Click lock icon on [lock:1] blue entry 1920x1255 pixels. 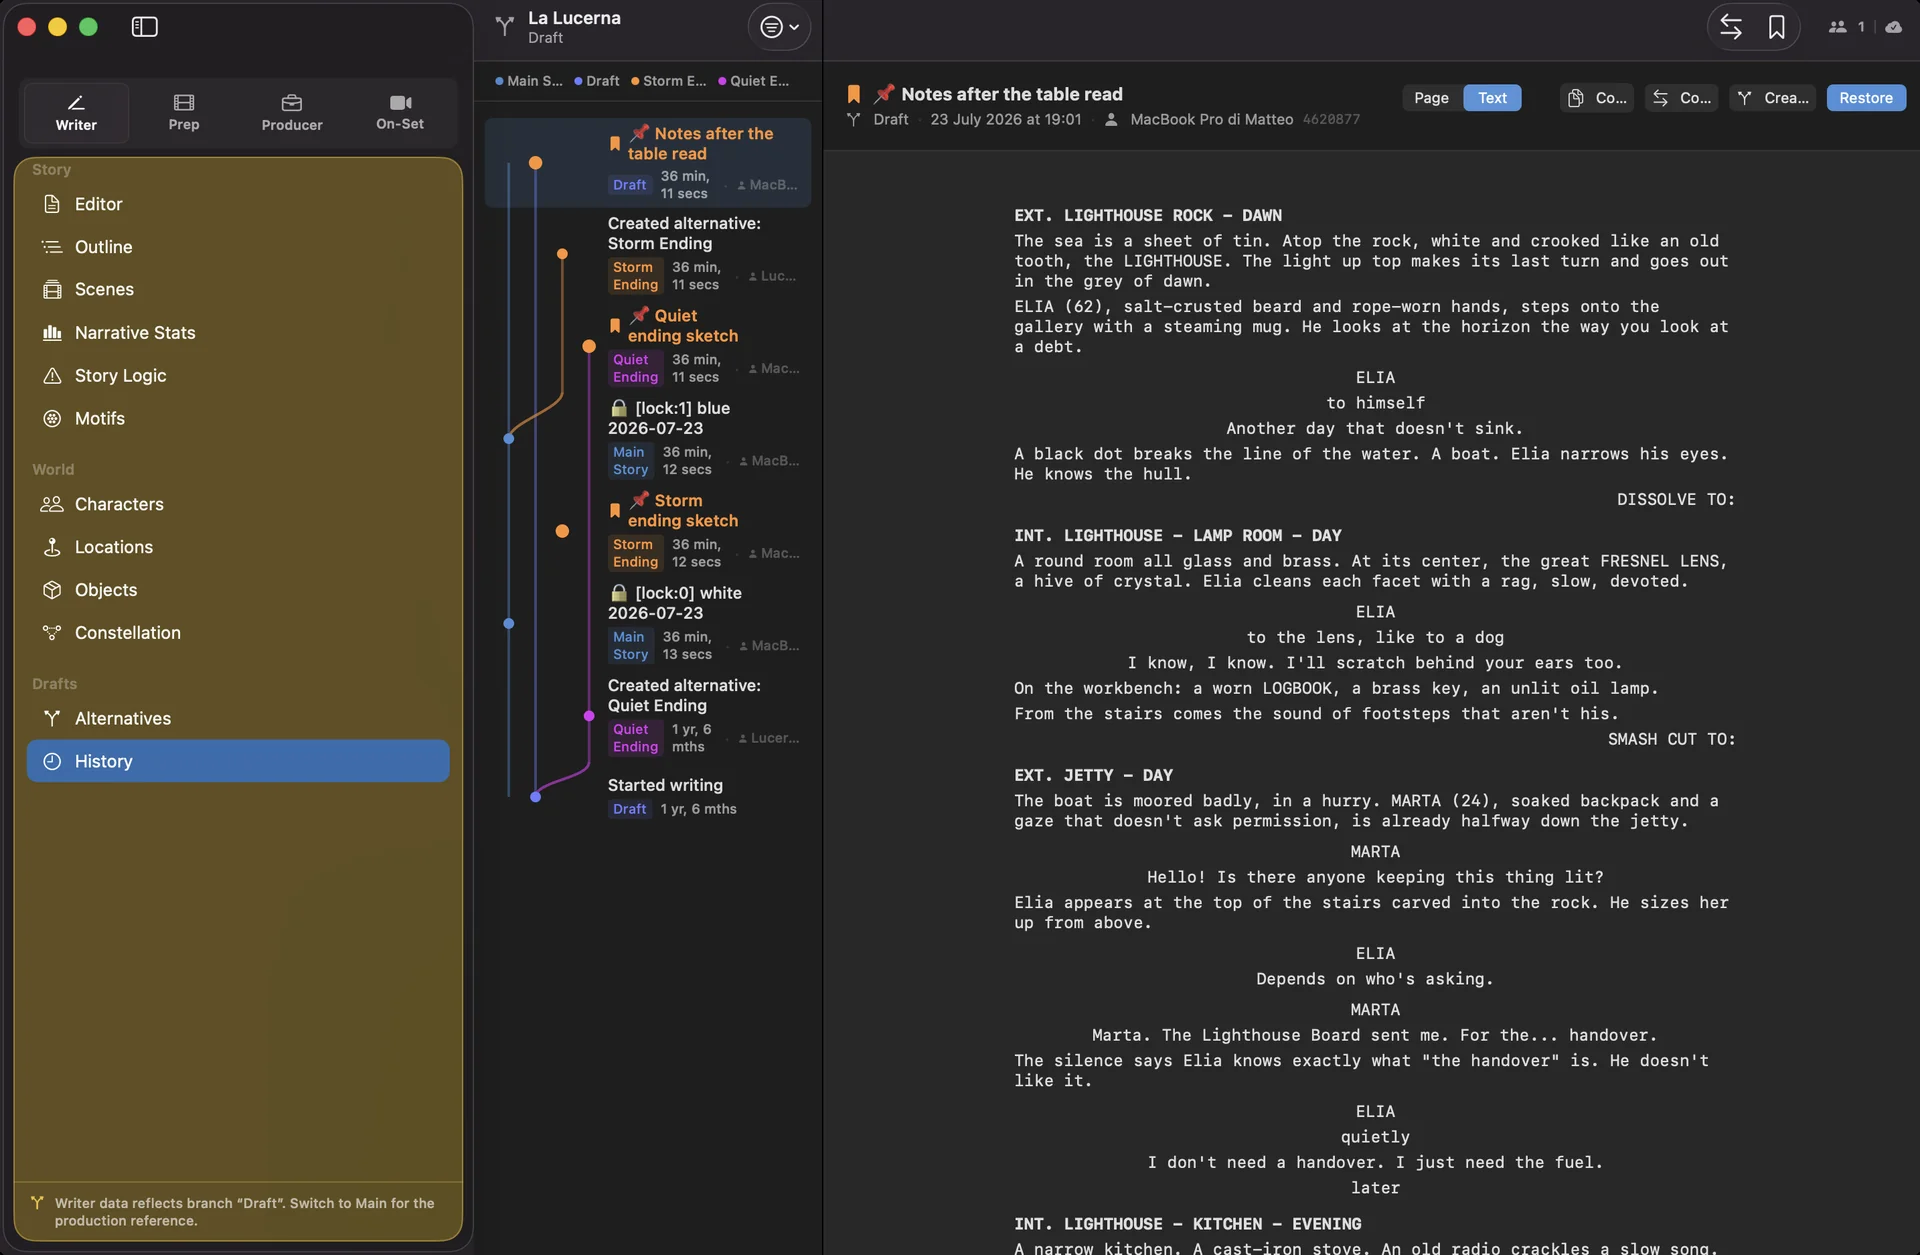619,408
